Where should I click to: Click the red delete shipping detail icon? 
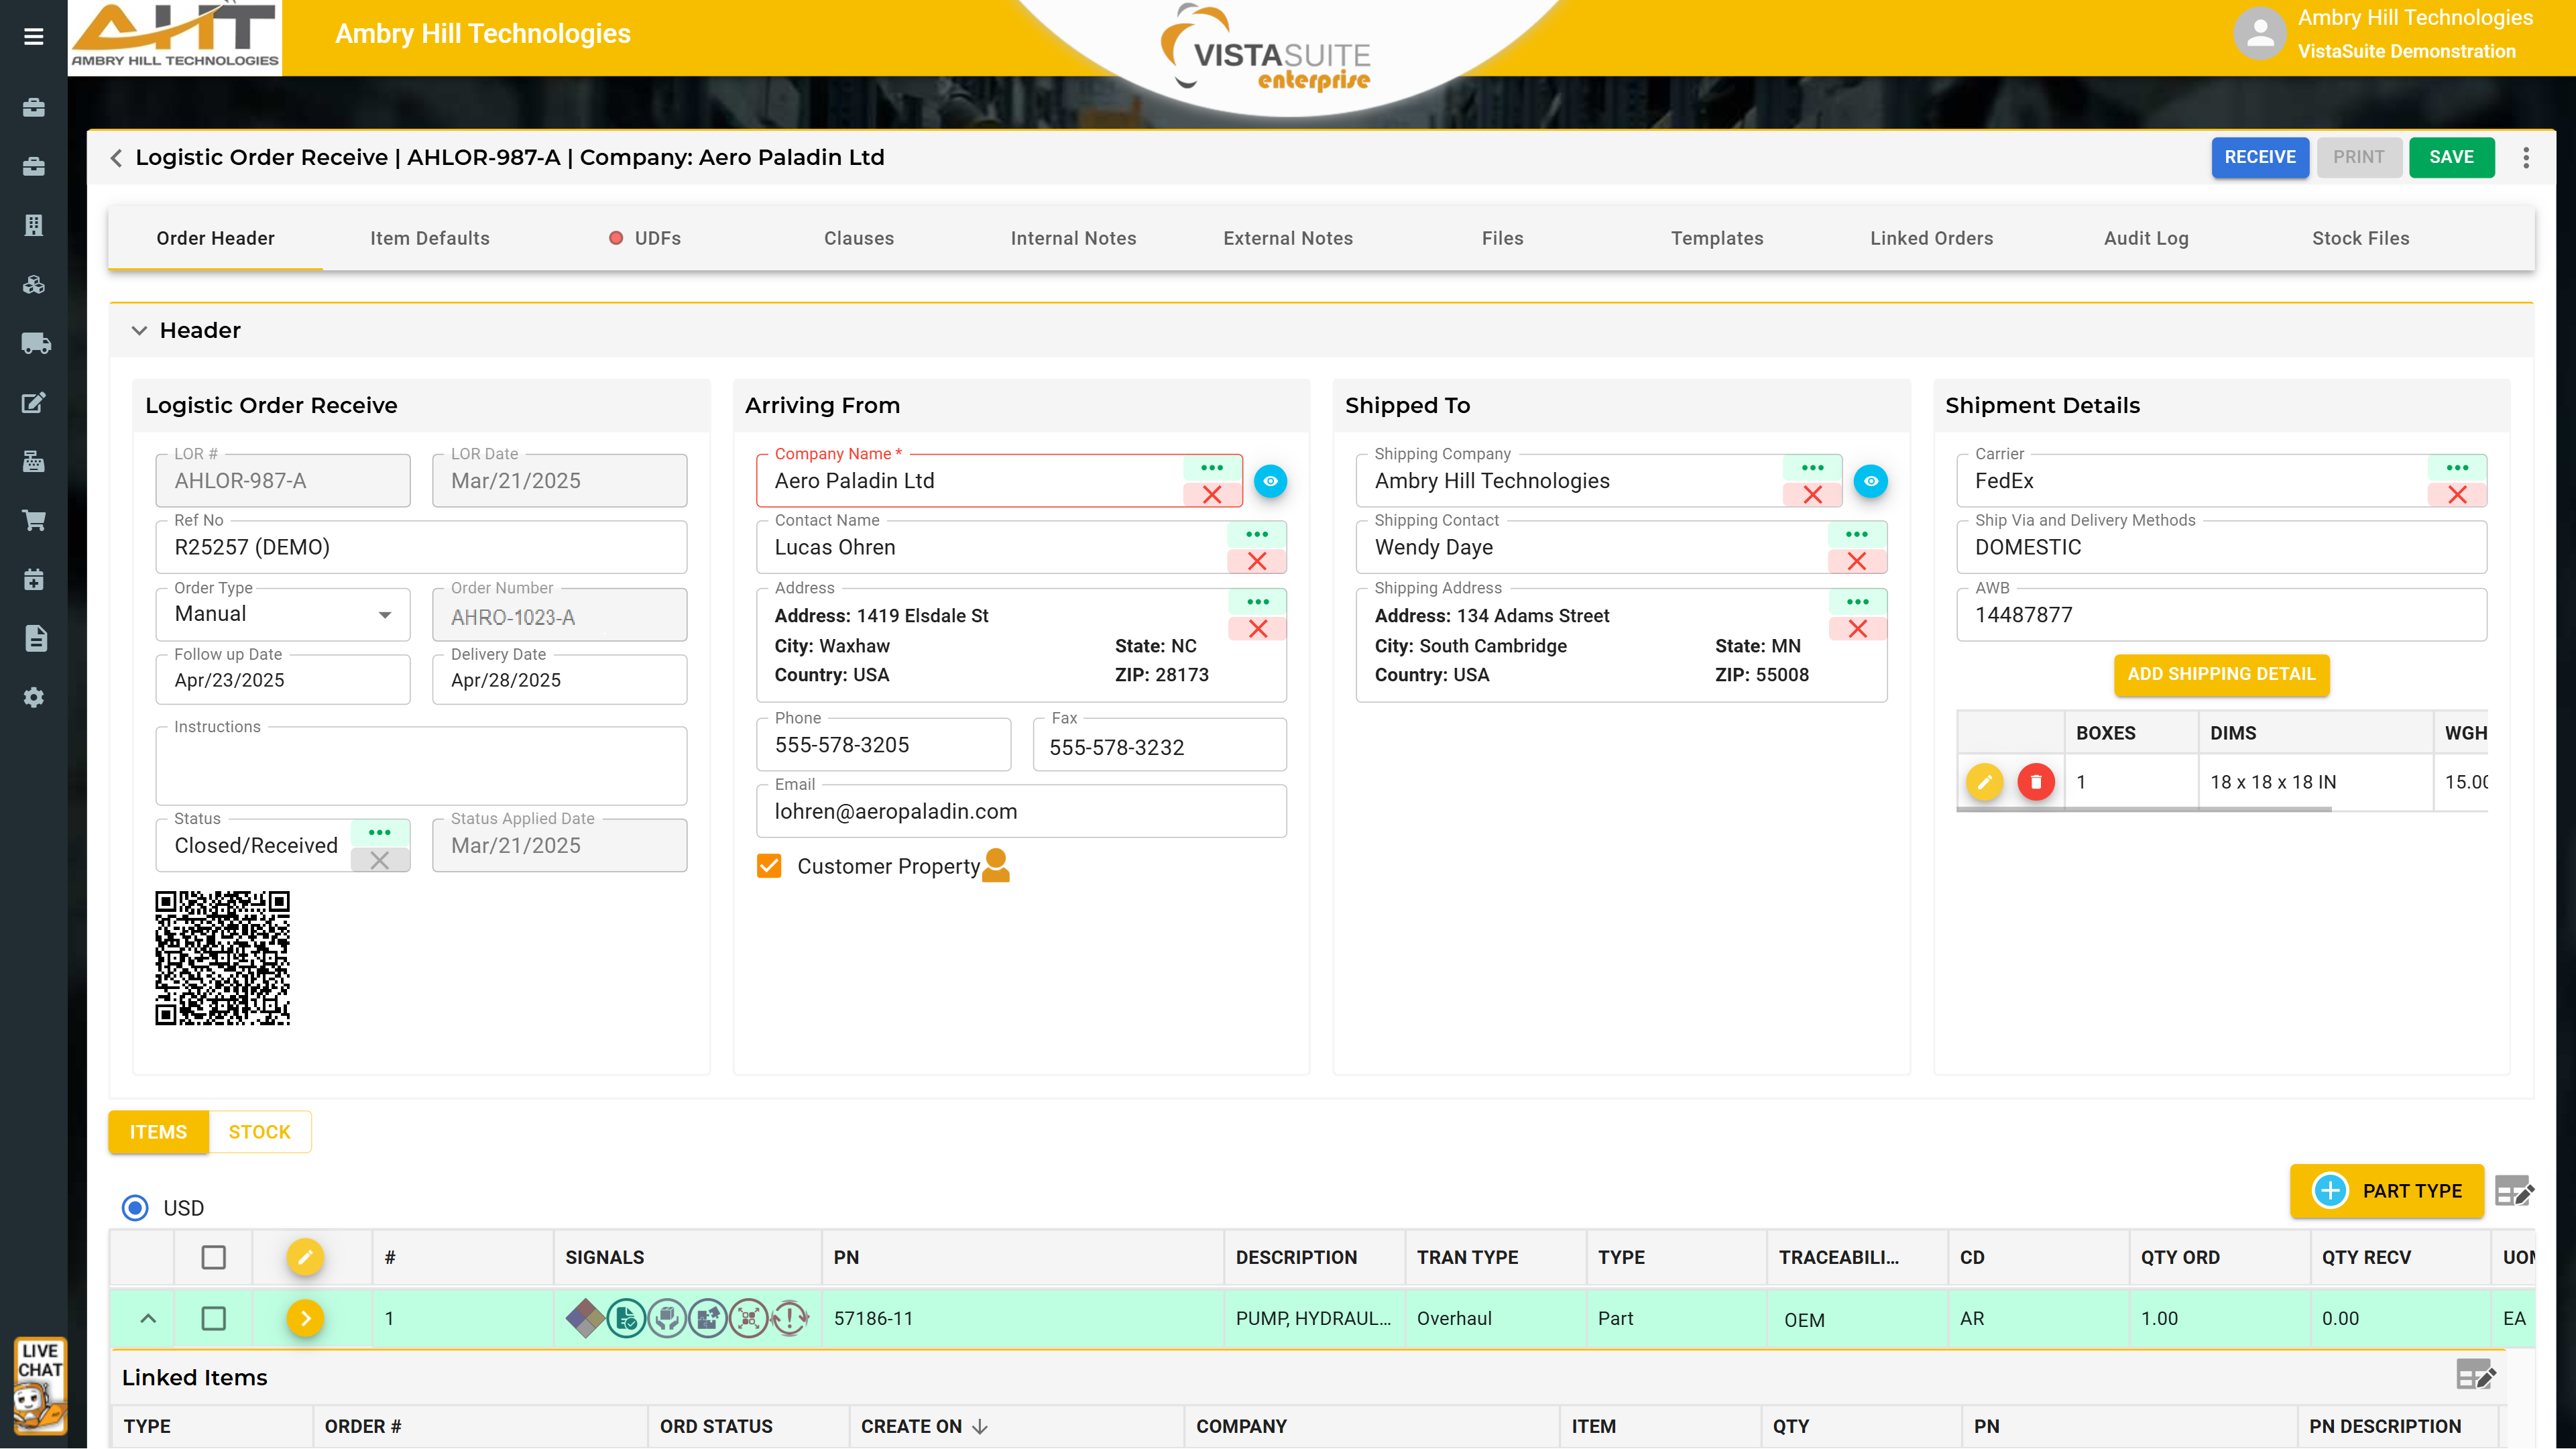(2035, 782)
